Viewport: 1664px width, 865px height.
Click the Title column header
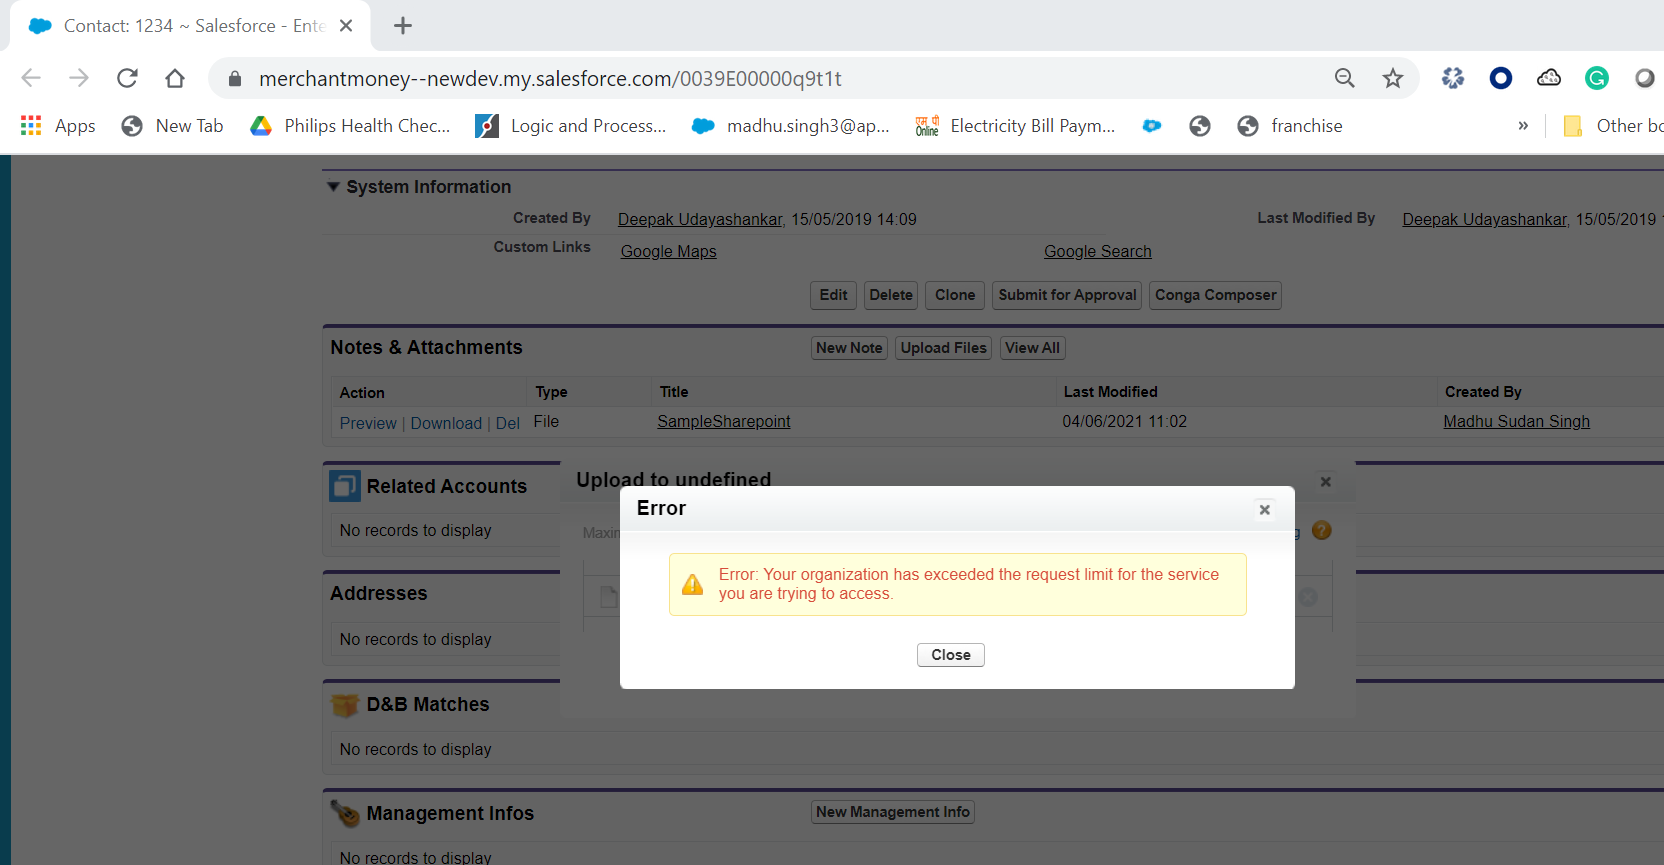(674, 392)
